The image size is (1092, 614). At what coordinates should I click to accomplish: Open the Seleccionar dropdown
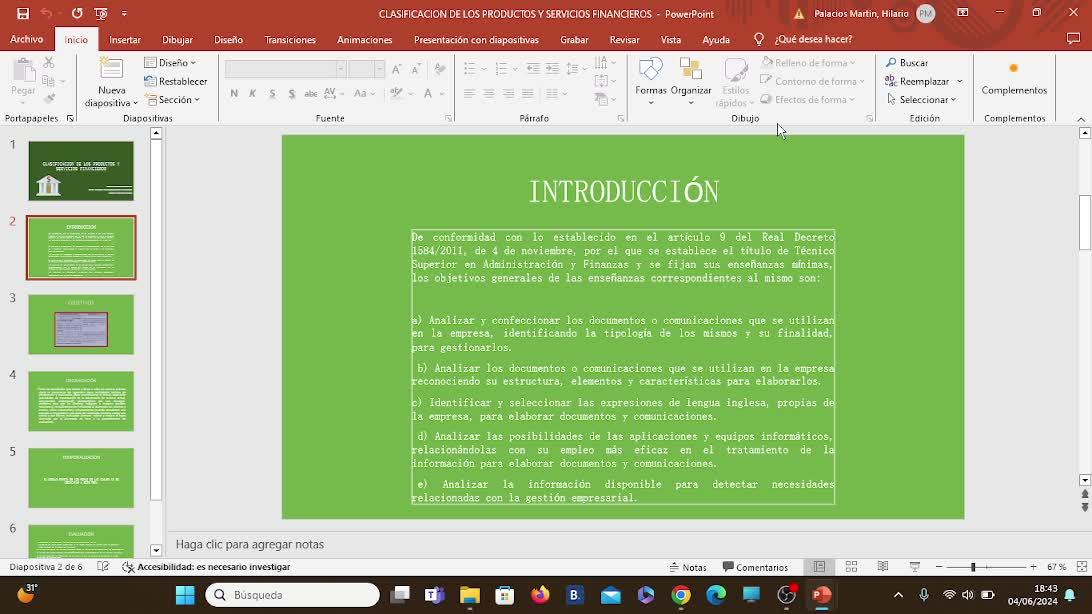[x=922, y=100]
